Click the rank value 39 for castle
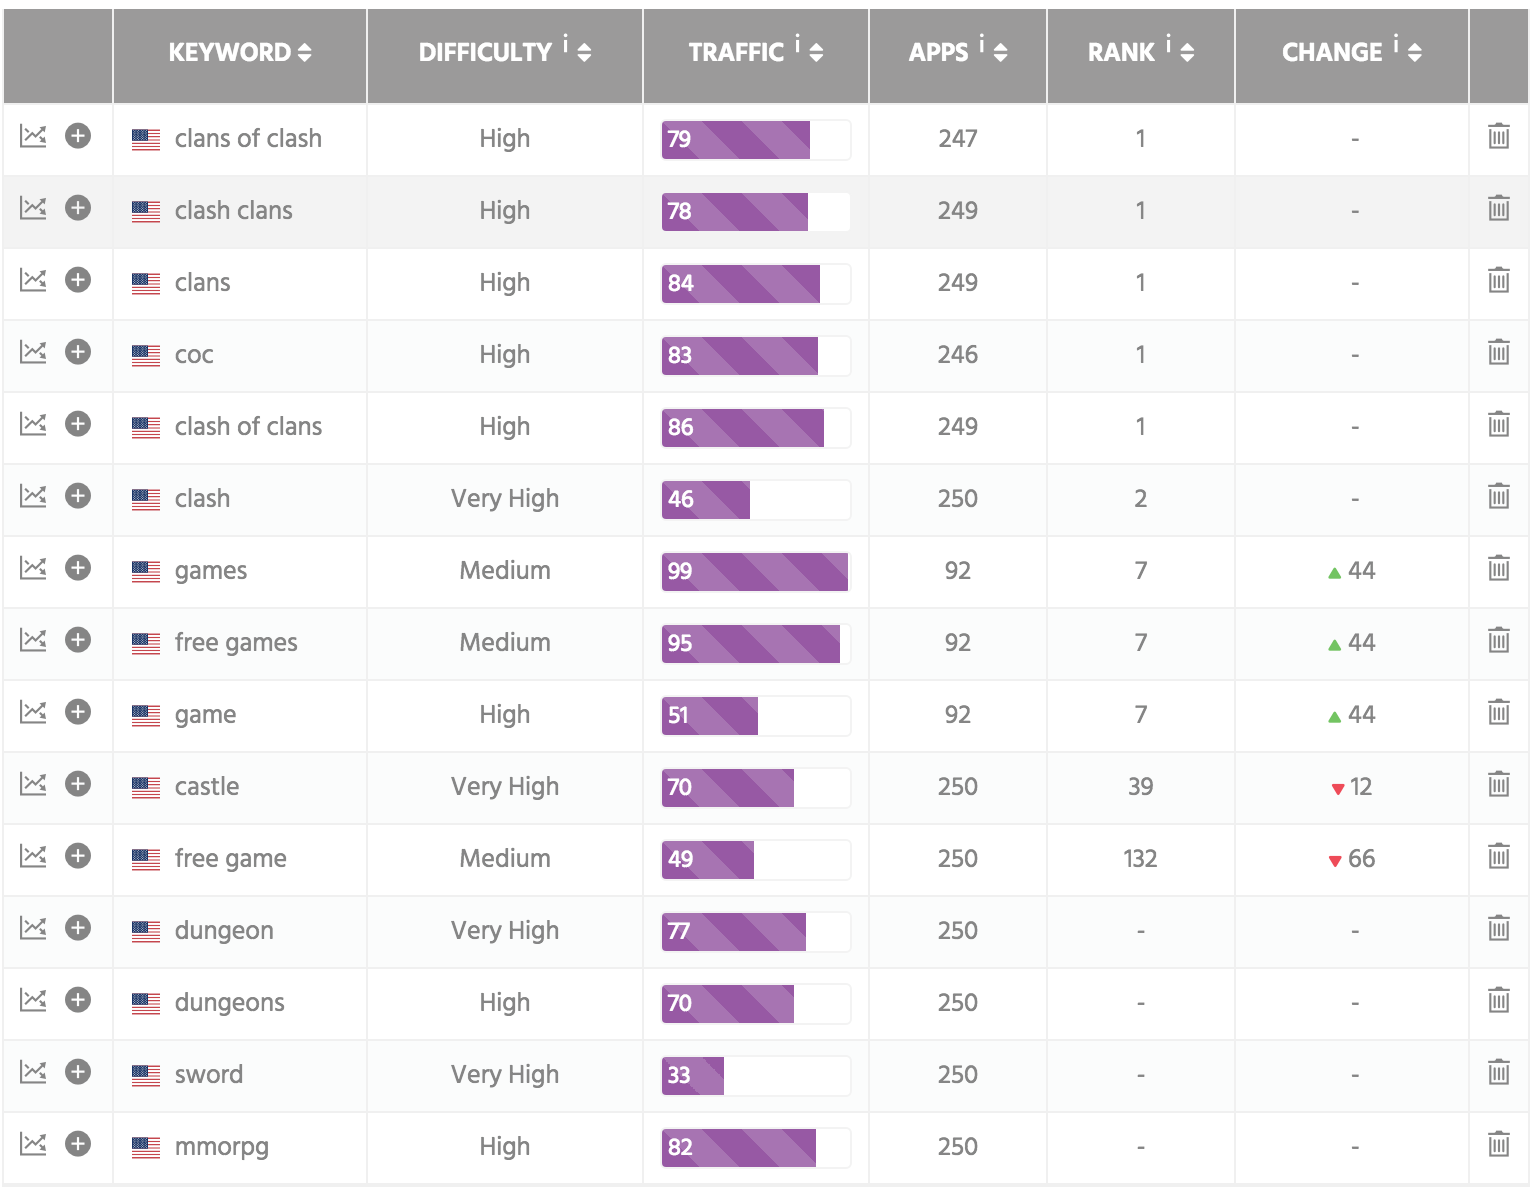Screen dimensions: 1530x1198 point(1140,786)
